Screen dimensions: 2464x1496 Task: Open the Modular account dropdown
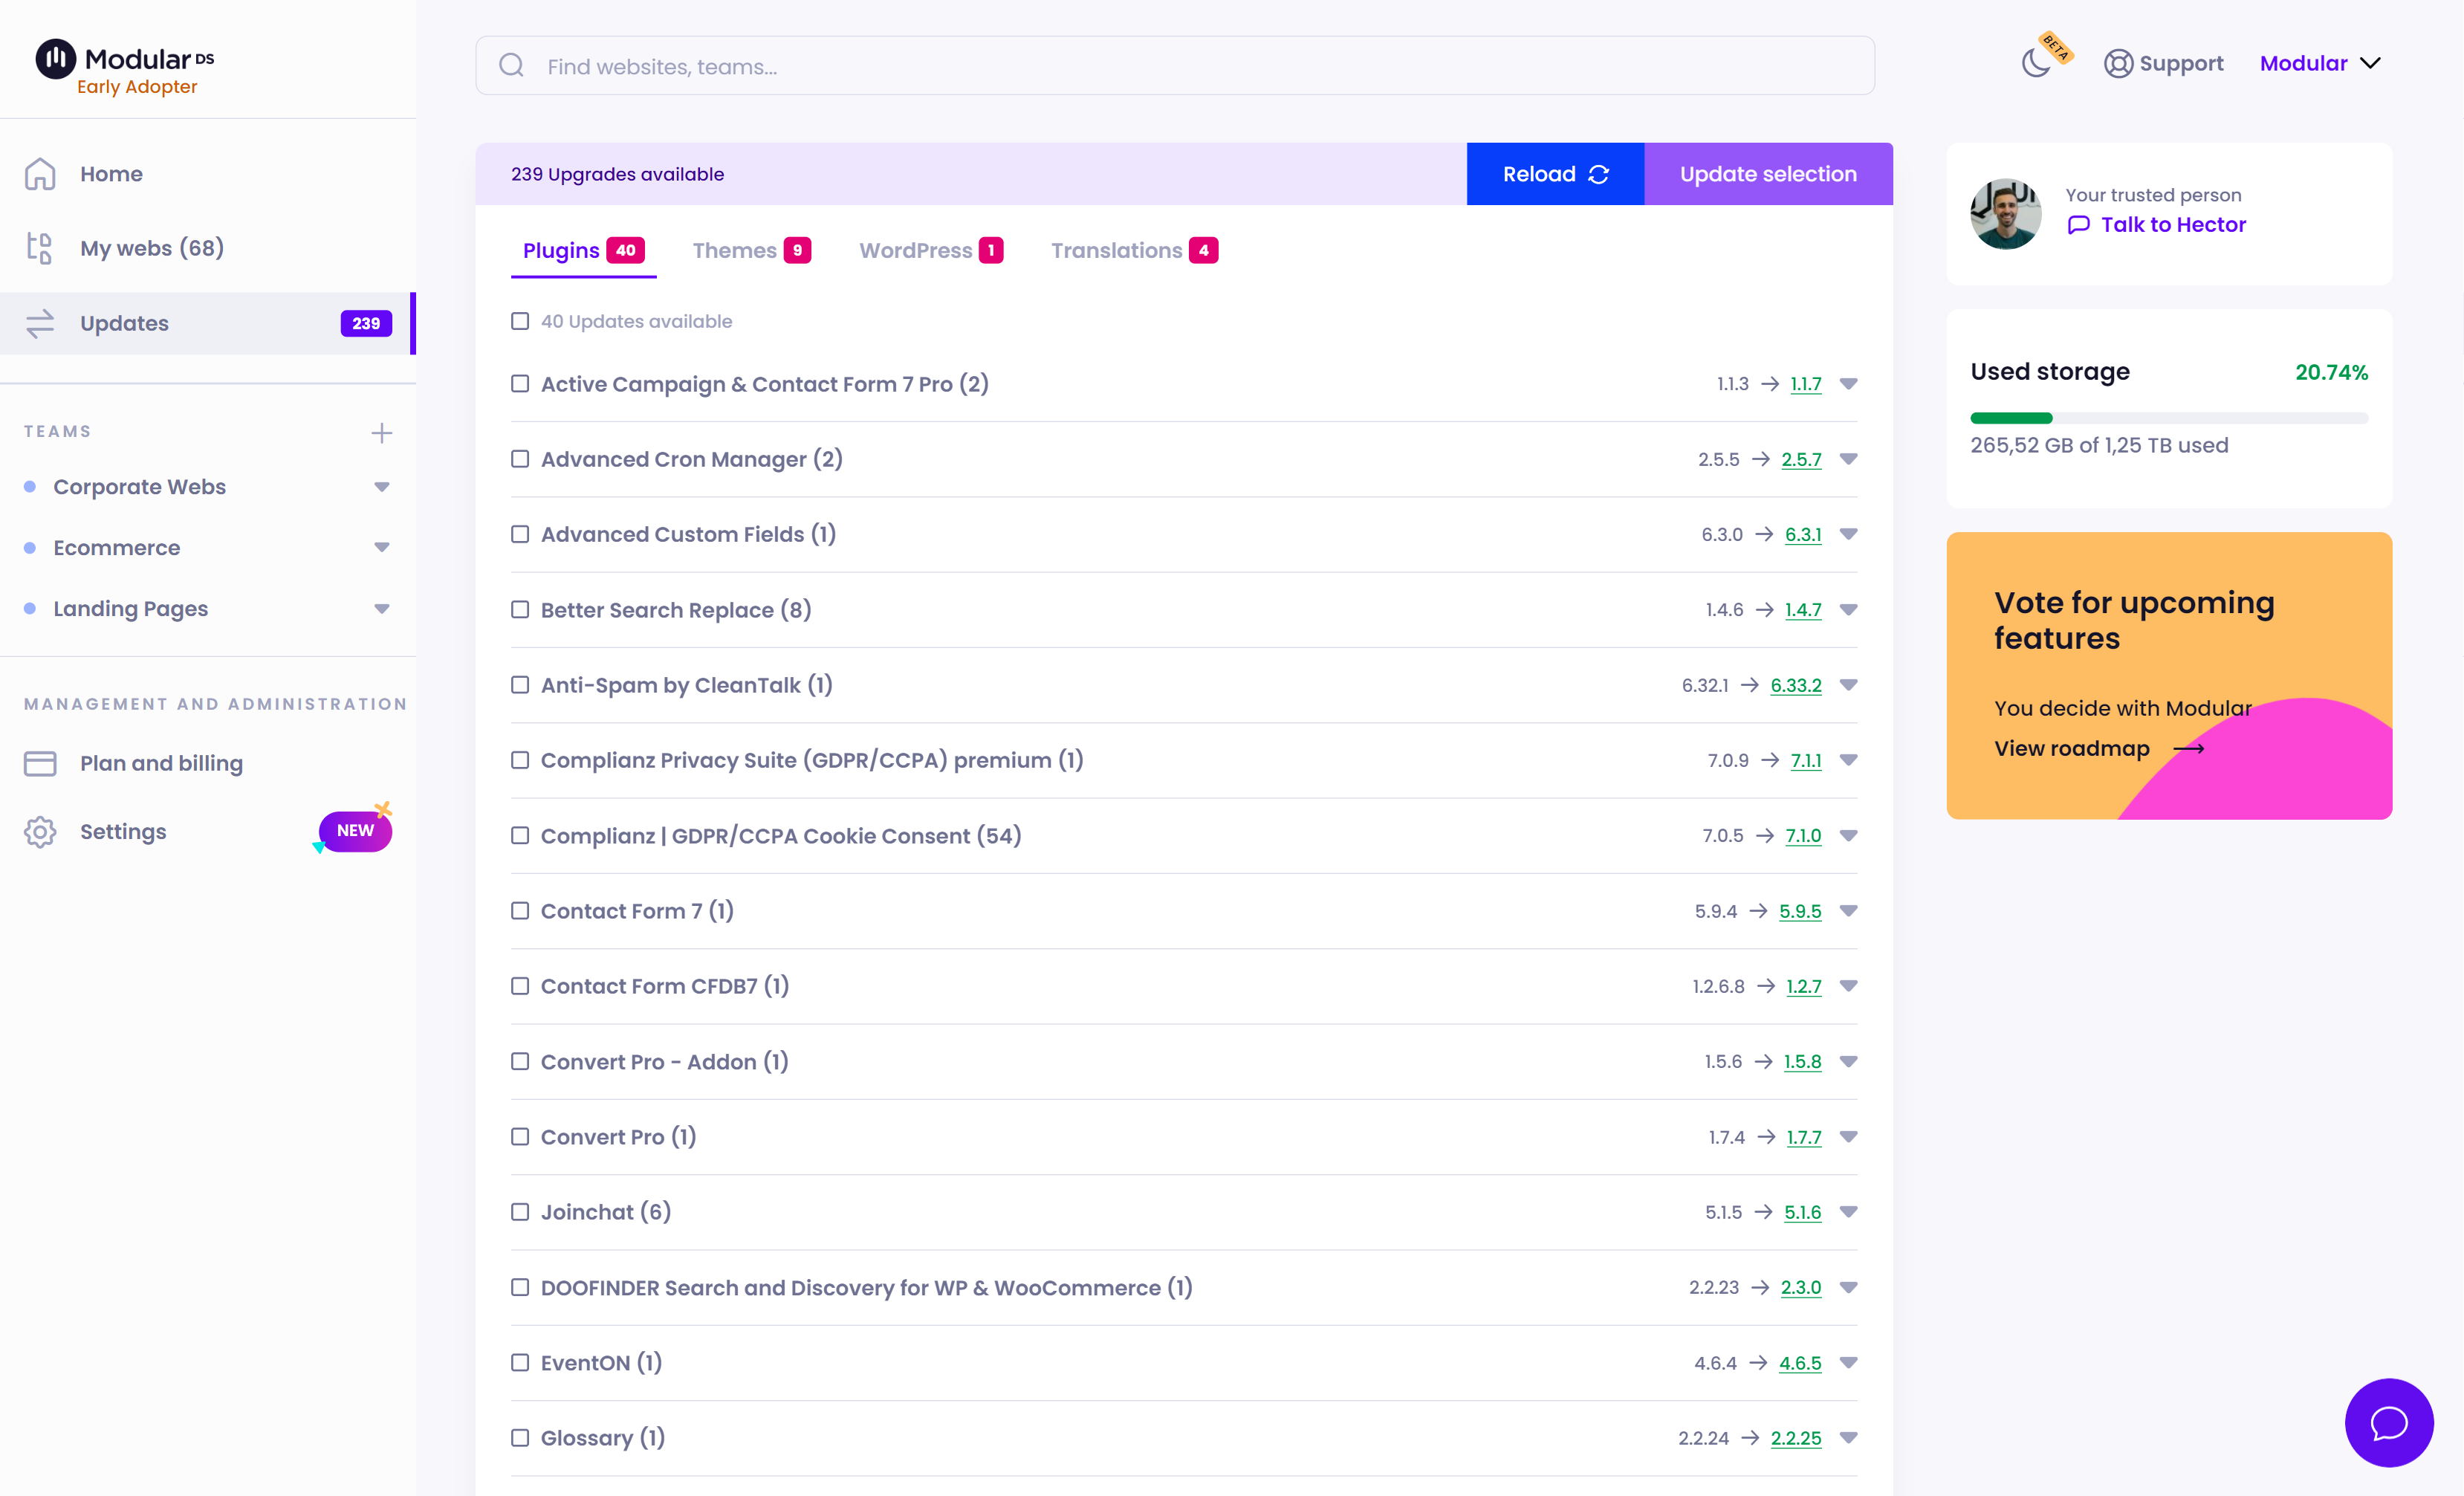[2320, 63]
